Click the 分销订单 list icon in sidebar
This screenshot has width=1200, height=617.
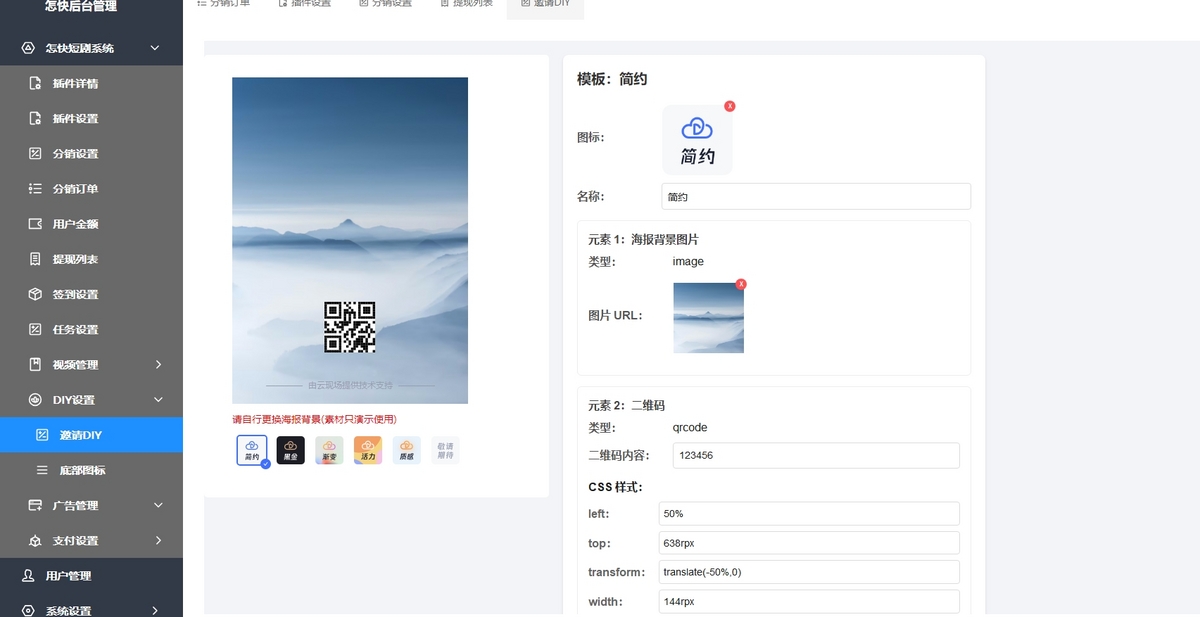[x=35, y=188]
